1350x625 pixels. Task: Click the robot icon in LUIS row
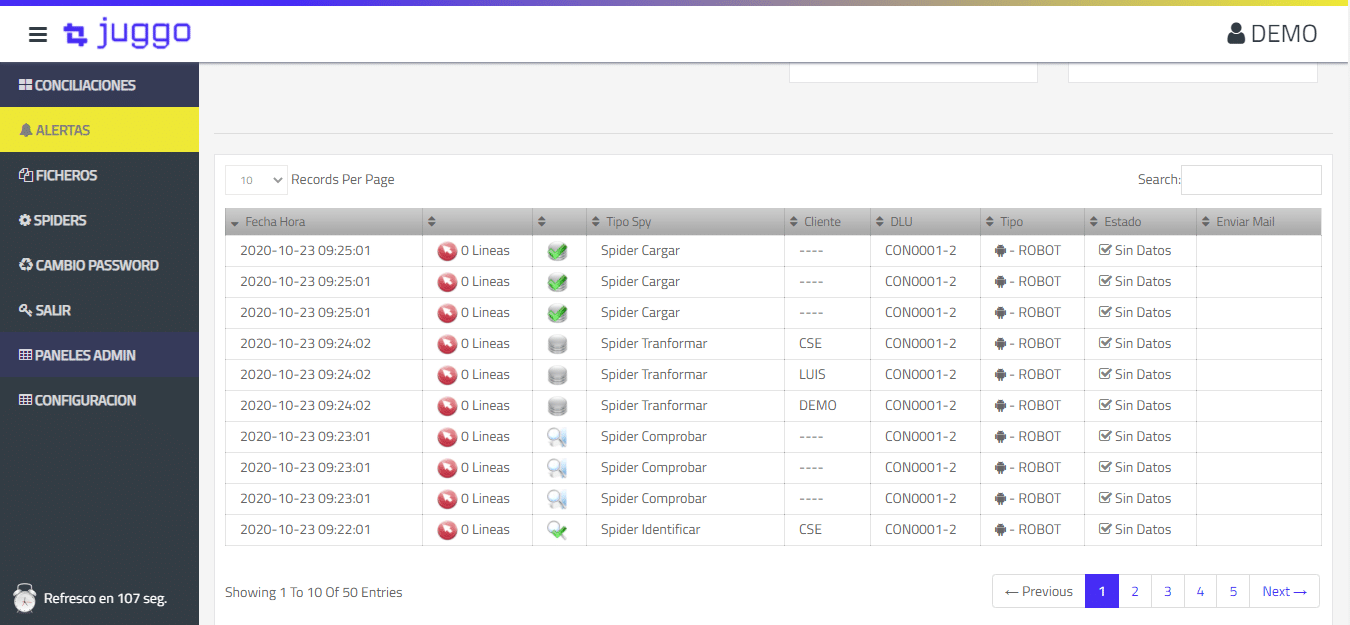tap(1001, 375)
